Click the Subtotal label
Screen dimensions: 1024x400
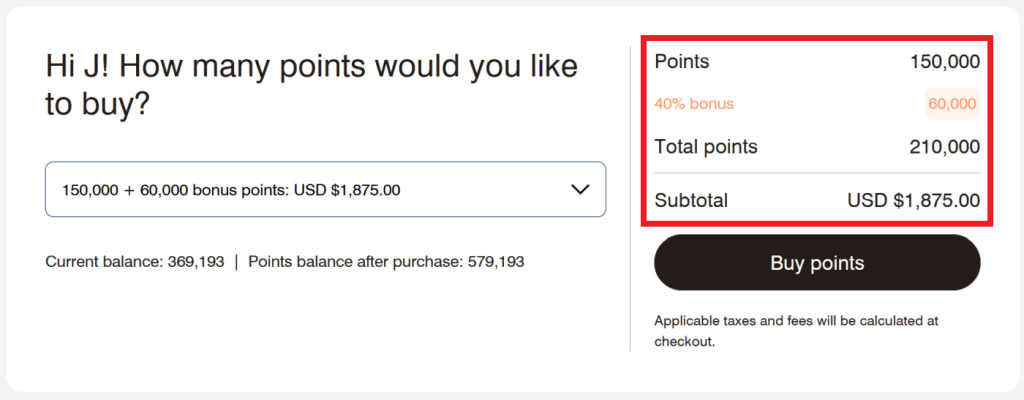(691, 201)
